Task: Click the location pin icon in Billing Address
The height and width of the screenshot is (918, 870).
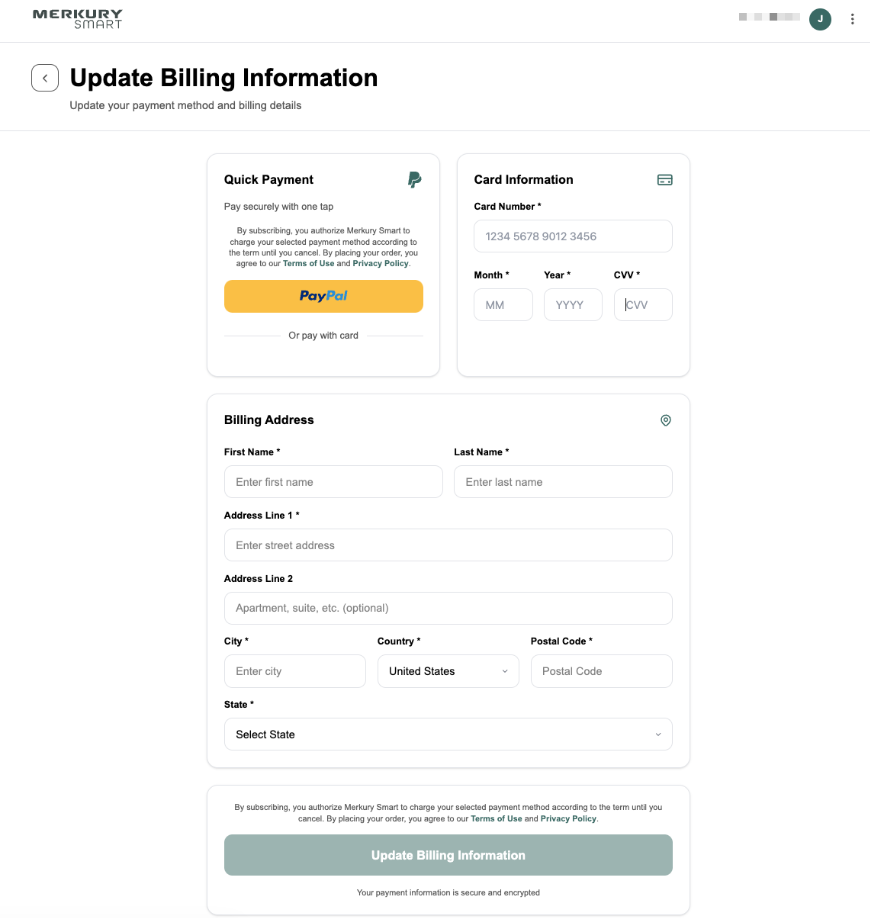Action: click(665, 420)
